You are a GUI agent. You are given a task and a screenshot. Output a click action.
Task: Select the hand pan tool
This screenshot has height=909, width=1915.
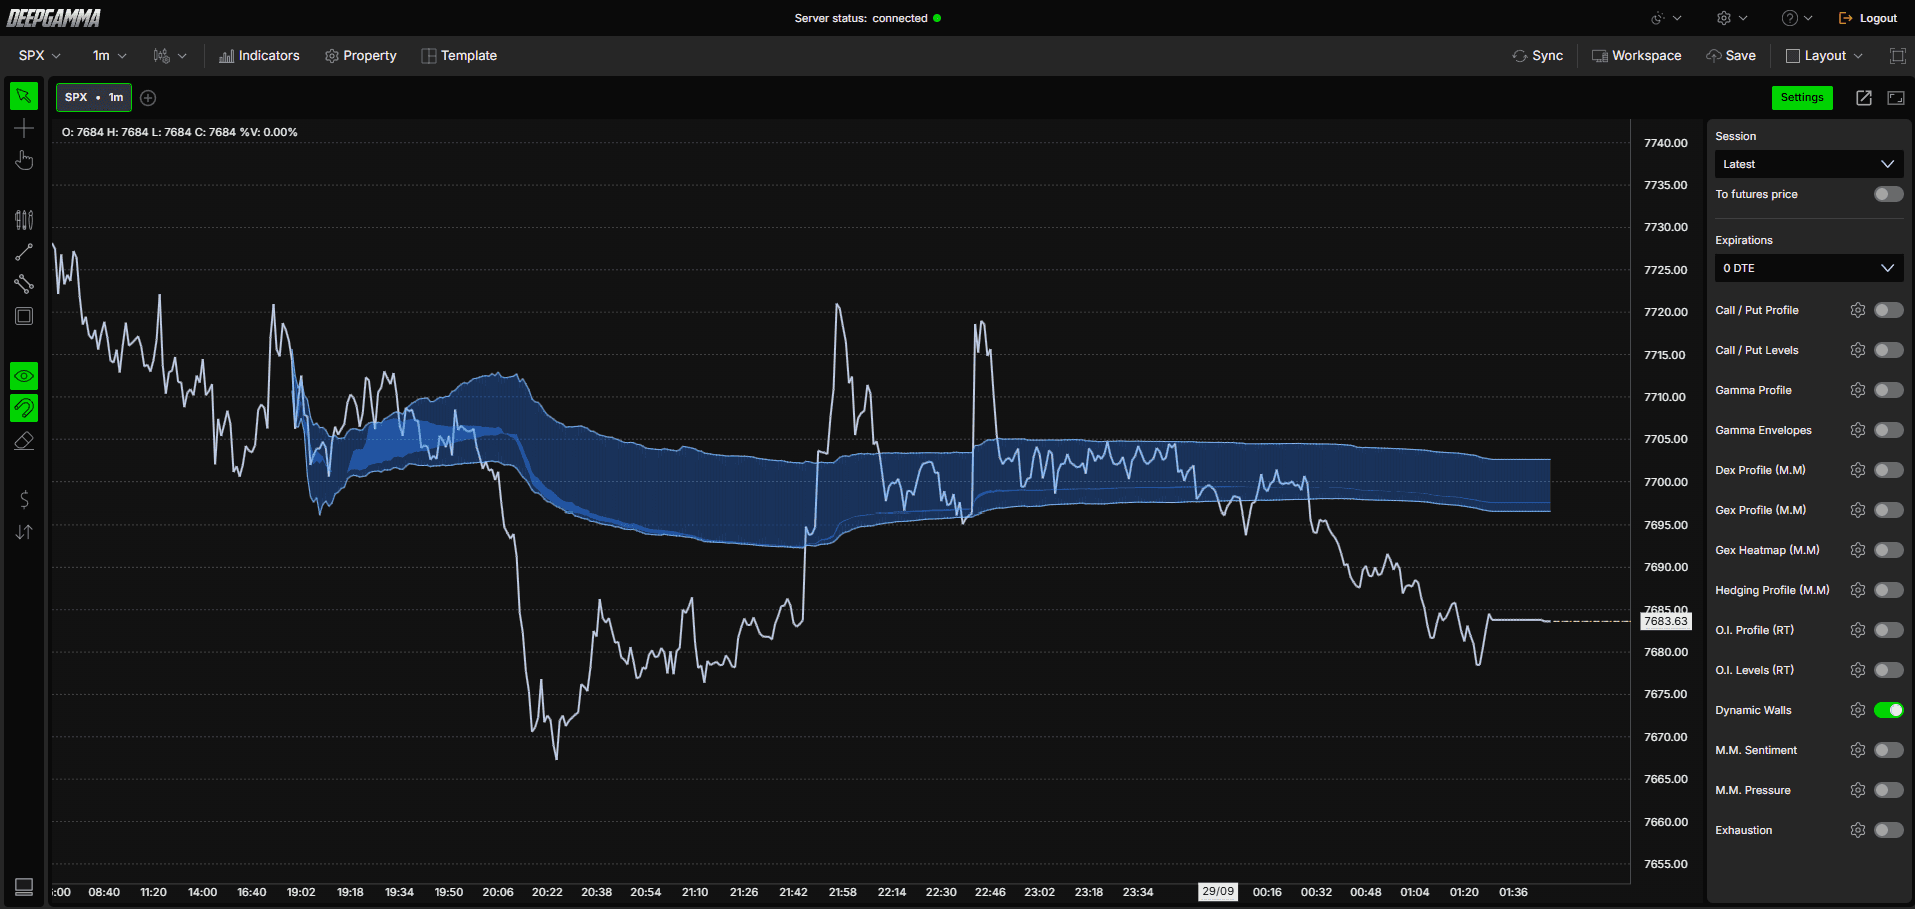pos(24,160)
